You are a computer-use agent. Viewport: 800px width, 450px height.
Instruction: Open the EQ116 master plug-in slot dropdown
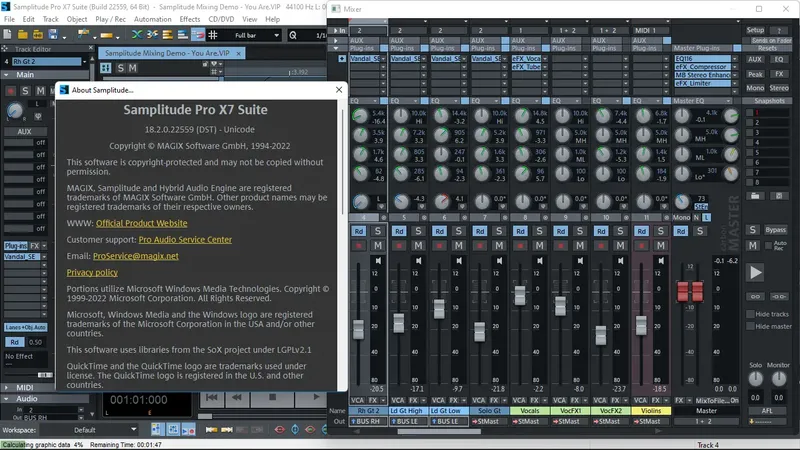[735, 59]
